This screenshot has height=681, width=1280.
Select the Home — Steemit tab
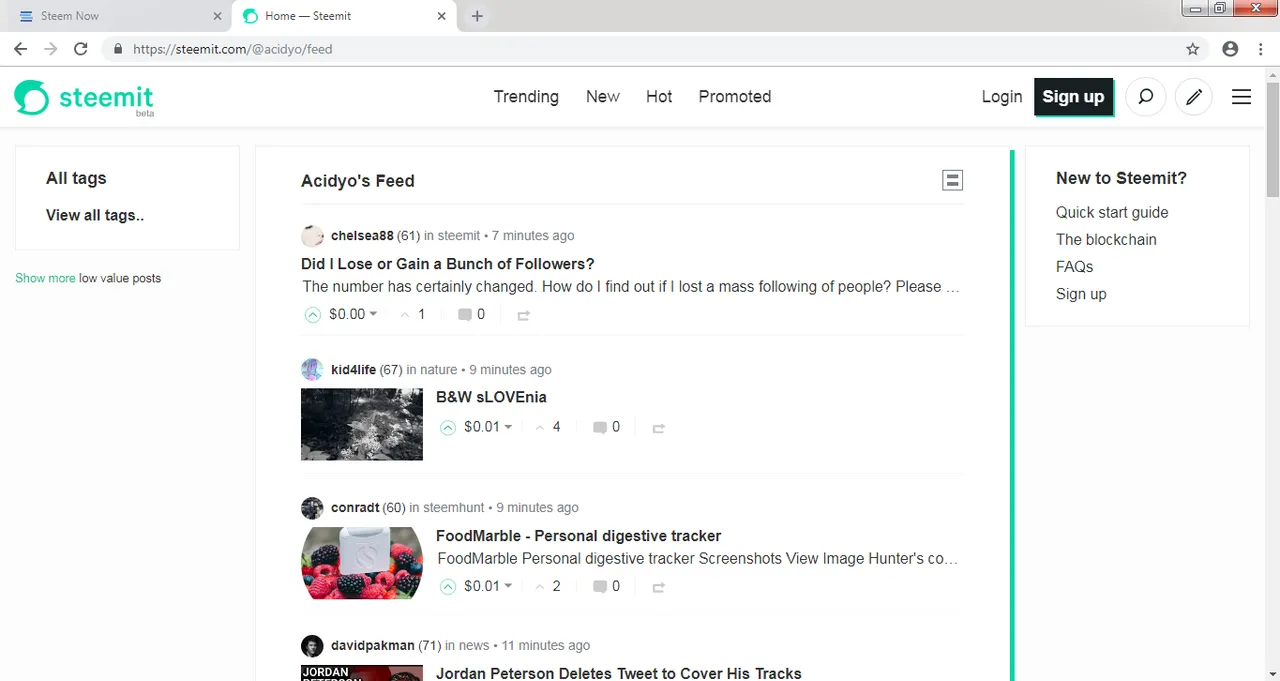tap(345, 16)
